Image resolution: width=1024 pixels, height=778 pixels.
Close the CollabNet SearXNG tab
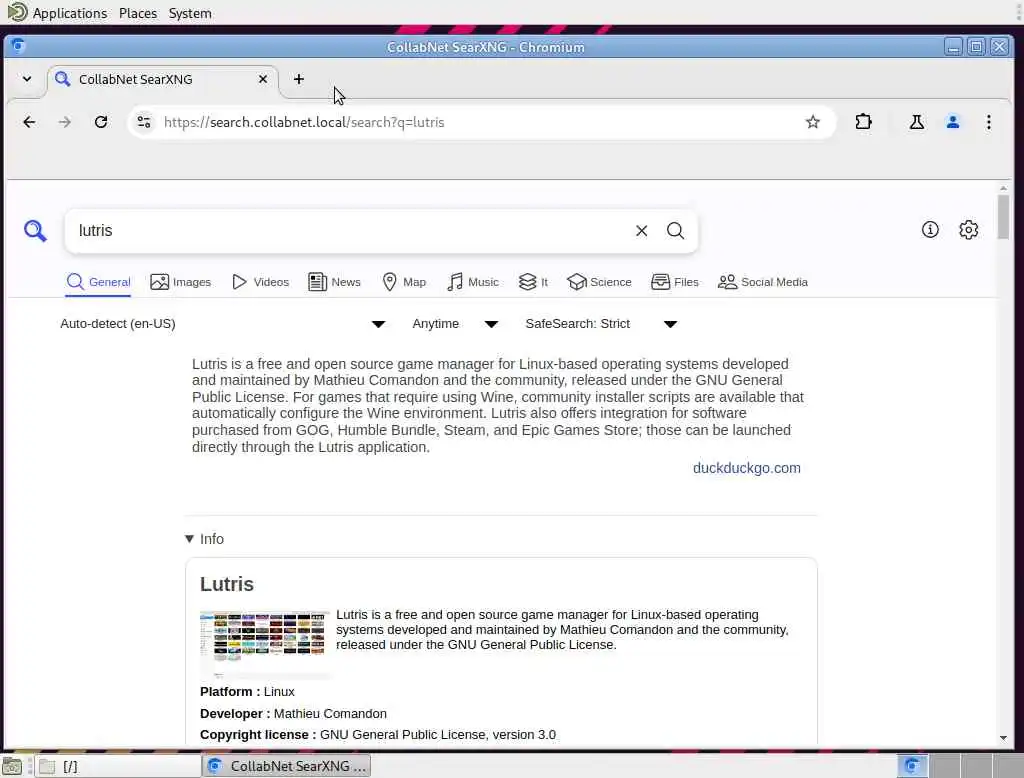click(263, 79)
